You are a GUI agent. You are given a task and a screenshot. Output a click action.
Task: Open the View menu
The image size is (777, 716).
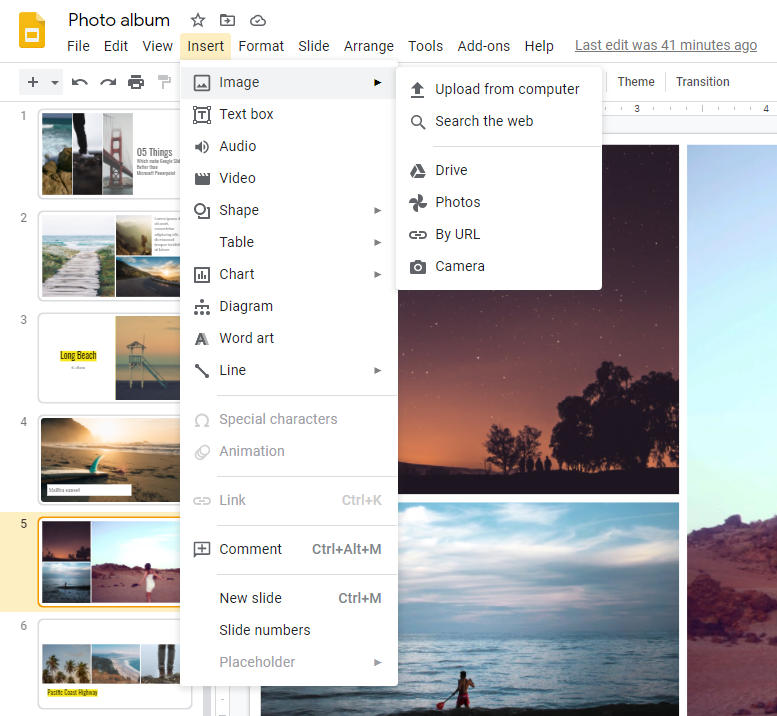pyautogui.click(x=158, y=46)
